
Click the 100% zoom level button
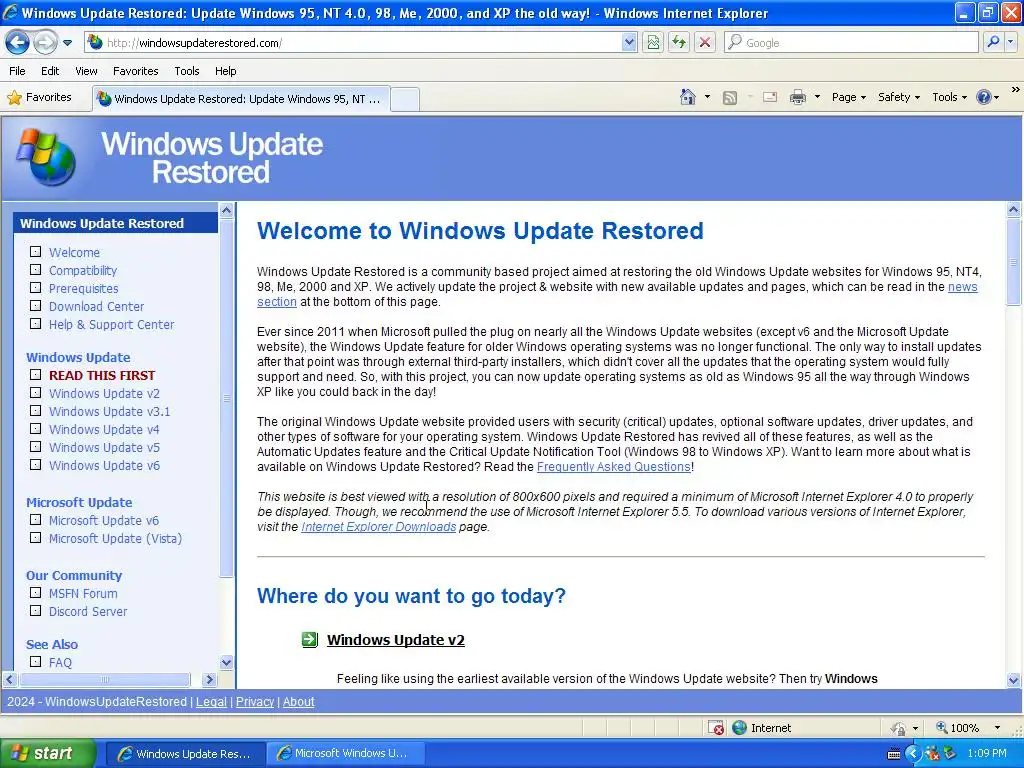tap(959, 728)
